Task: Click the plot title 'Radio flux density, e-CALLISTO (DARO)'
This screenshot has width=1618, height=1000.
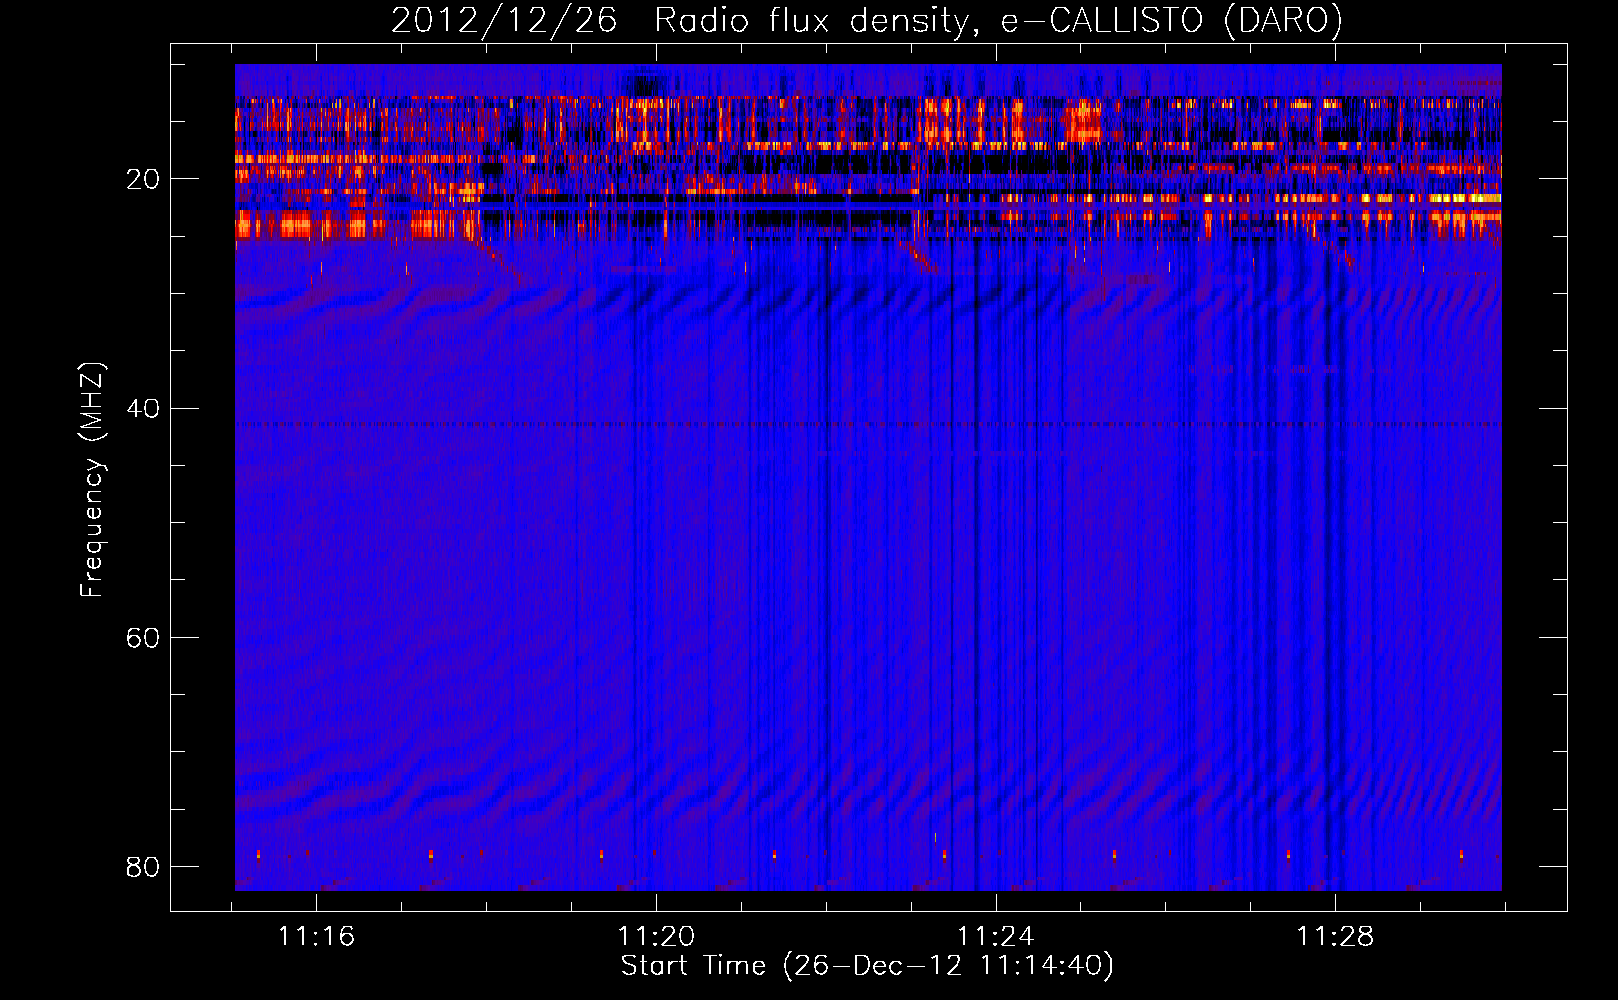Action: (998, 21)
